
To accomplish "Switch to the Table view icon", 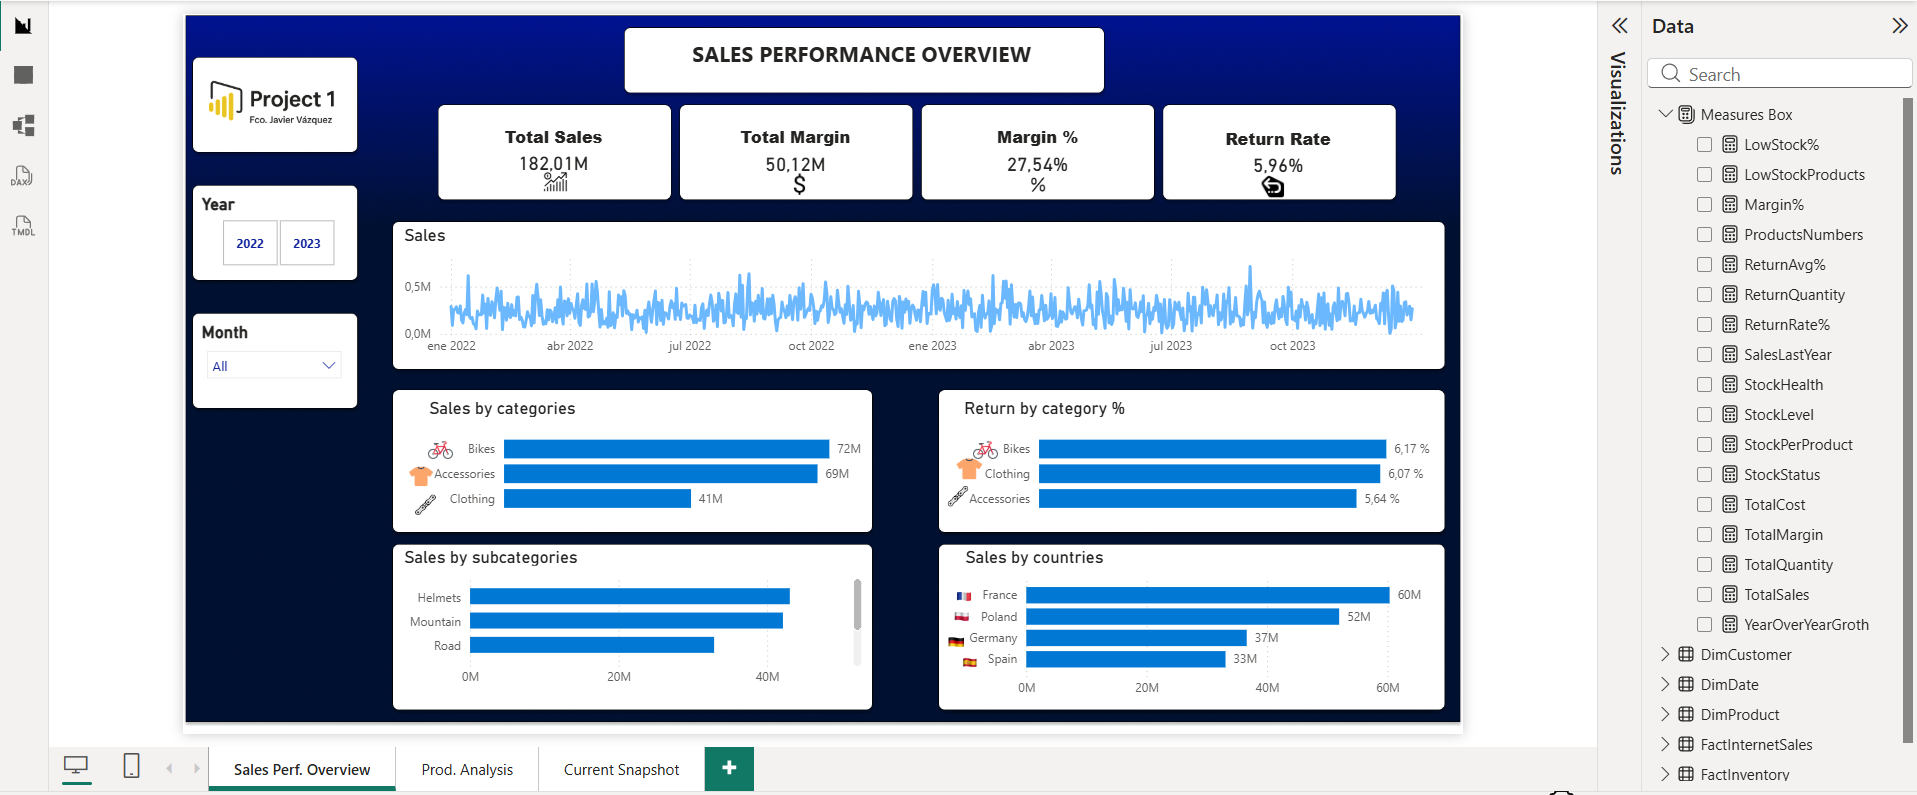I will click(x=23, y=75).
